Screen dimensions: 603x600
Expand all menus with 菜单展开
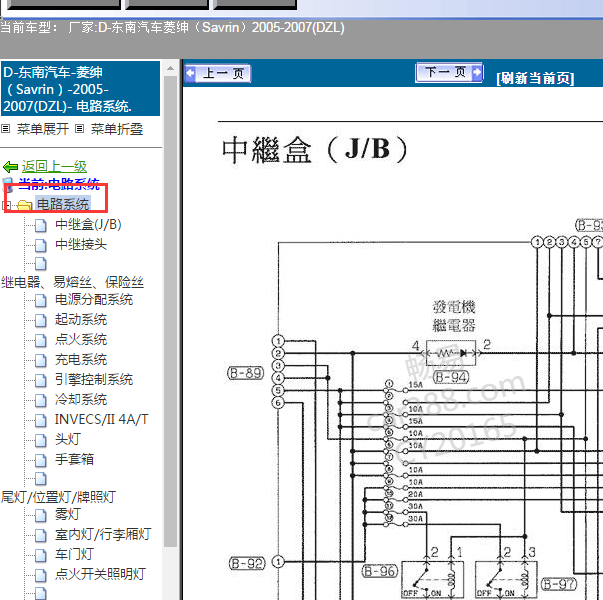click(x=43, y=129)
